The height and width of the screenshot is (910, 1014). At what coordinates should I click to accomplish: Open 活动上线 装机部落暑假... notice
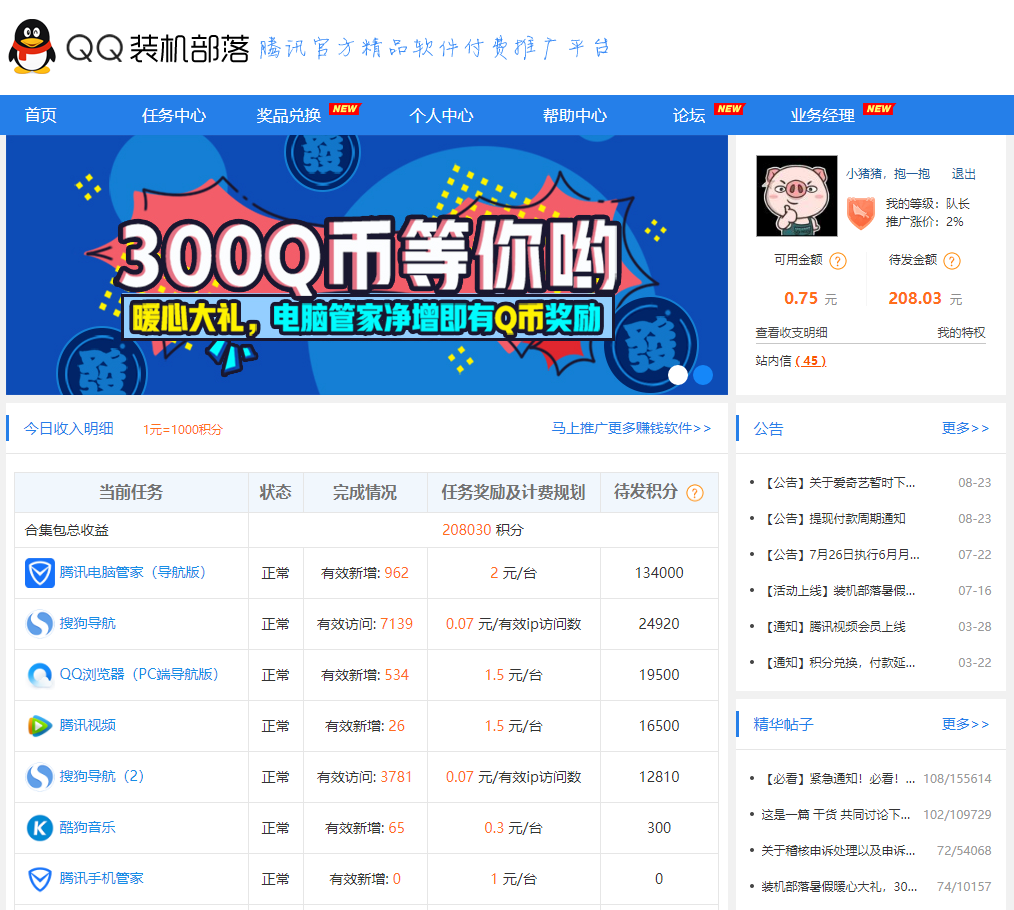click(839, 590)
